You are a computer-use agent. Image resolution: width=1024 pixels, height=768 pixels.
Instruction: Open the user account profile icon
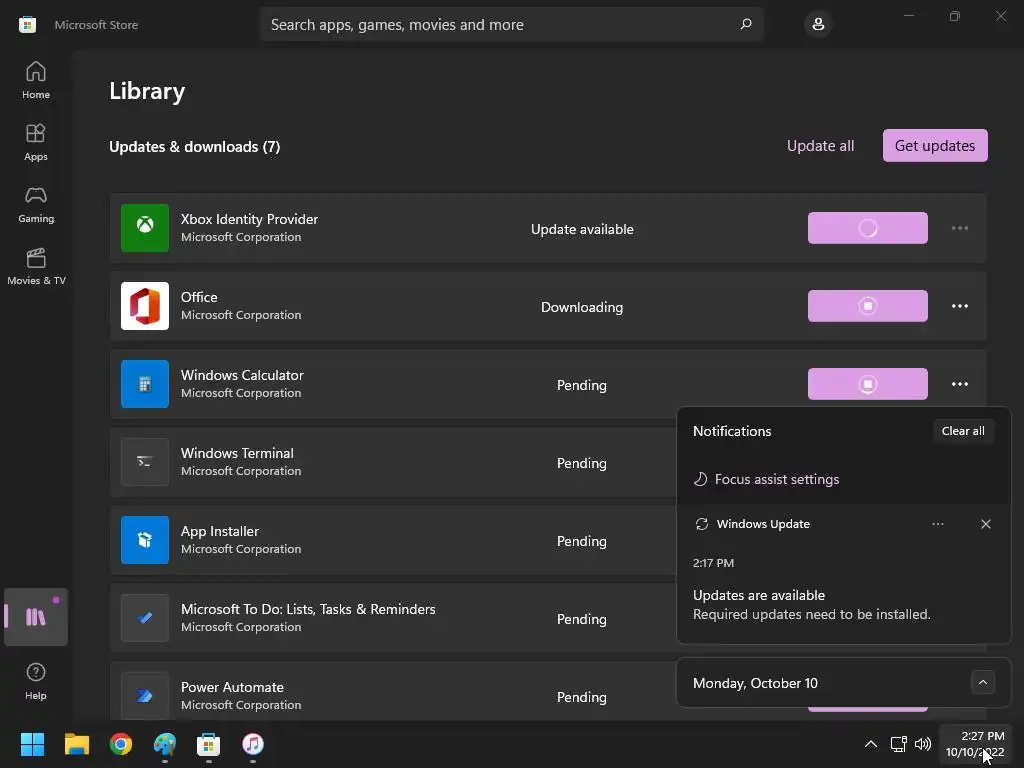818,24
